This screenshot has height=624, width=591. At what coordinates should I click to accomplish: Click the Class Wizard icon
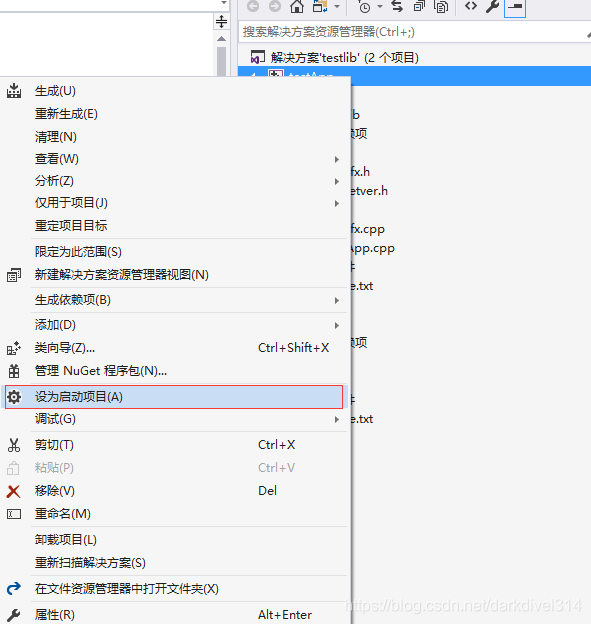pyautogui.click(x=14, y=348)
